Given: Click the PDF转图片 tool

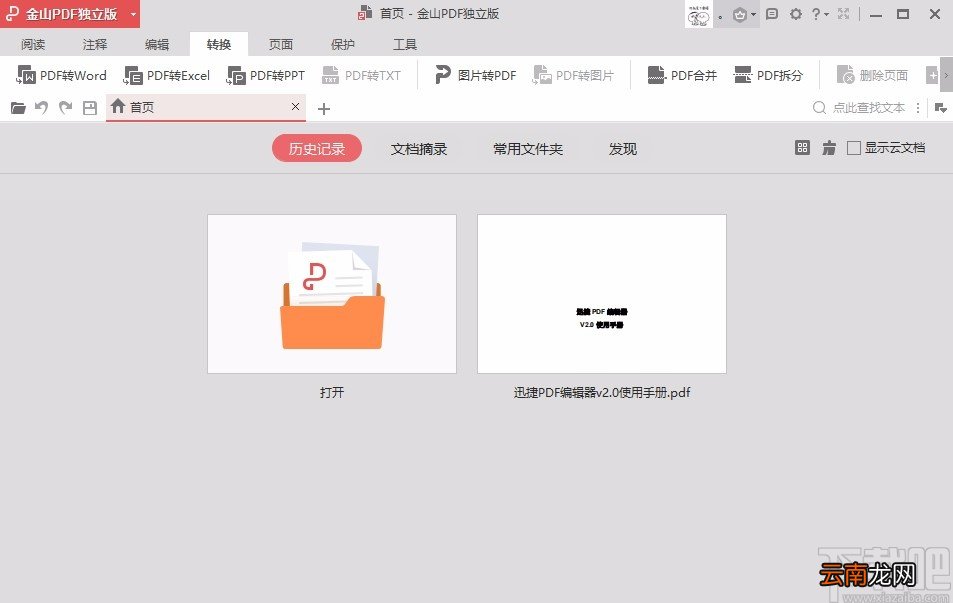Looking at the screenshot, I should 573,75.
